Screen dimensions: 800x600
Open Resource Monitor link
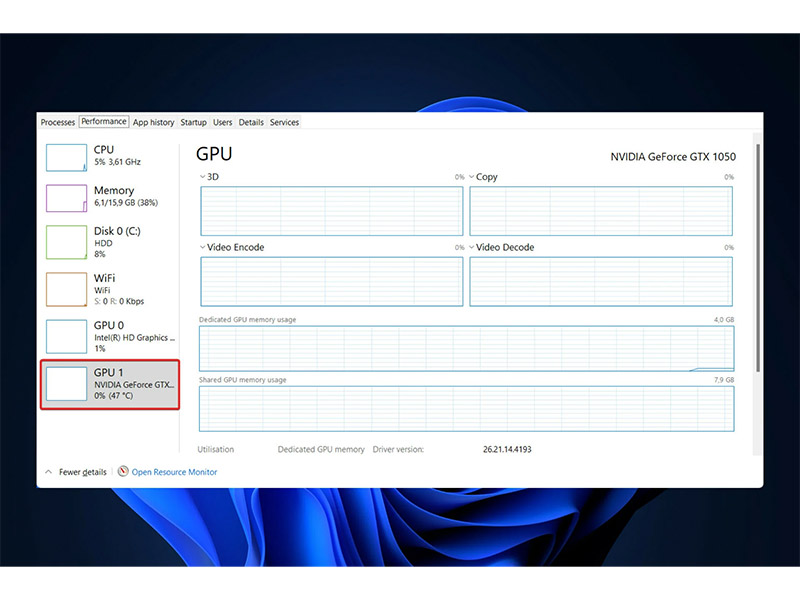point(174,472)
